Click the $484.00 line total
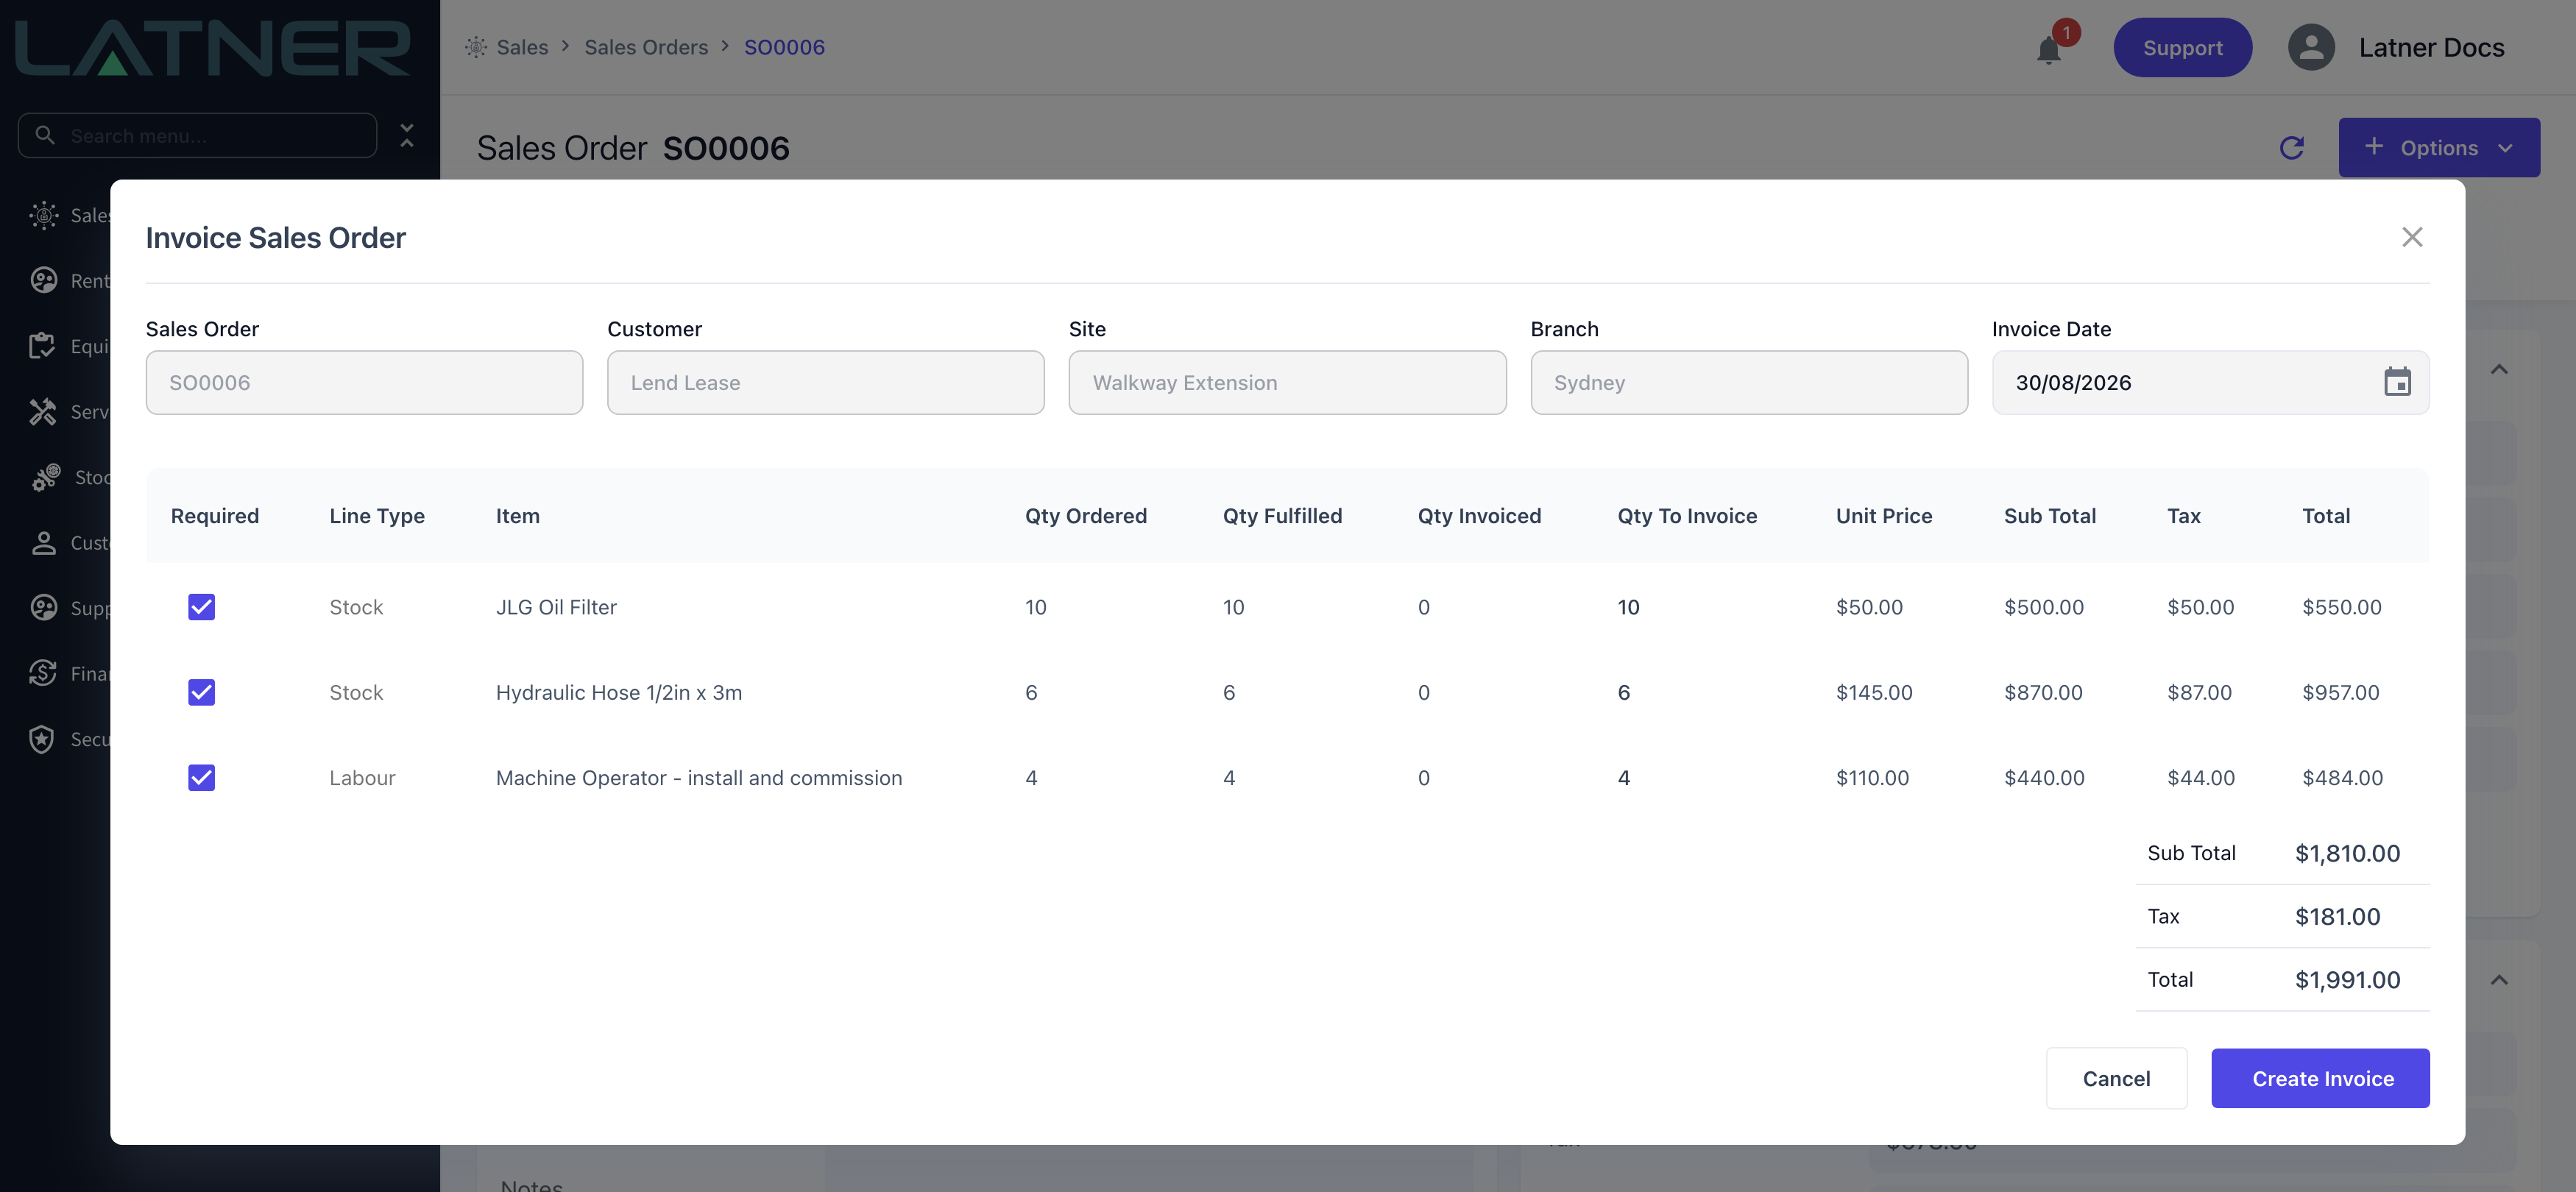The image size is (2576, 1192). click(x=2342, y=777)
